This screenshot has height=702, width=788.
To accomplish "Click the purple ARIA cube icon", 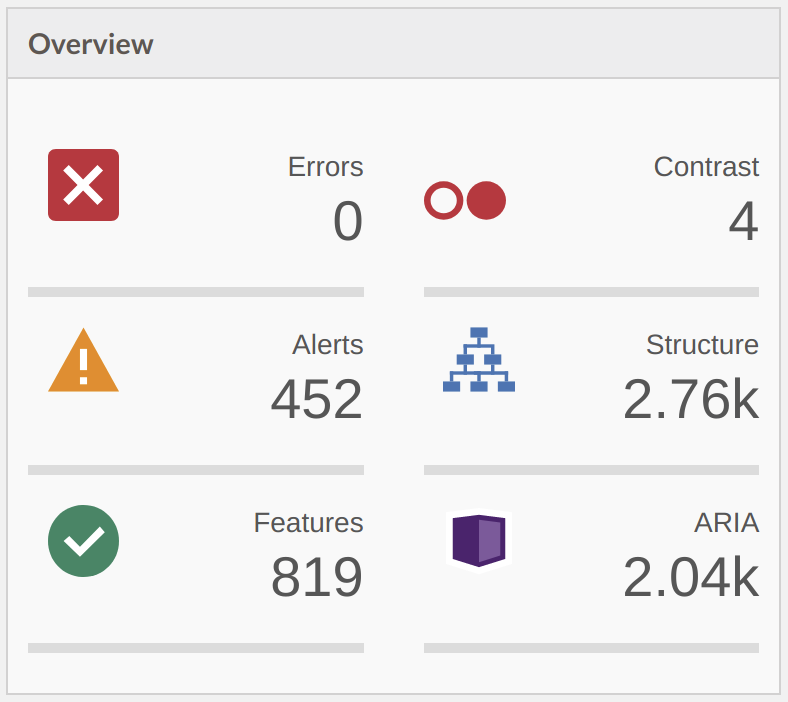I will pos(479,541).
